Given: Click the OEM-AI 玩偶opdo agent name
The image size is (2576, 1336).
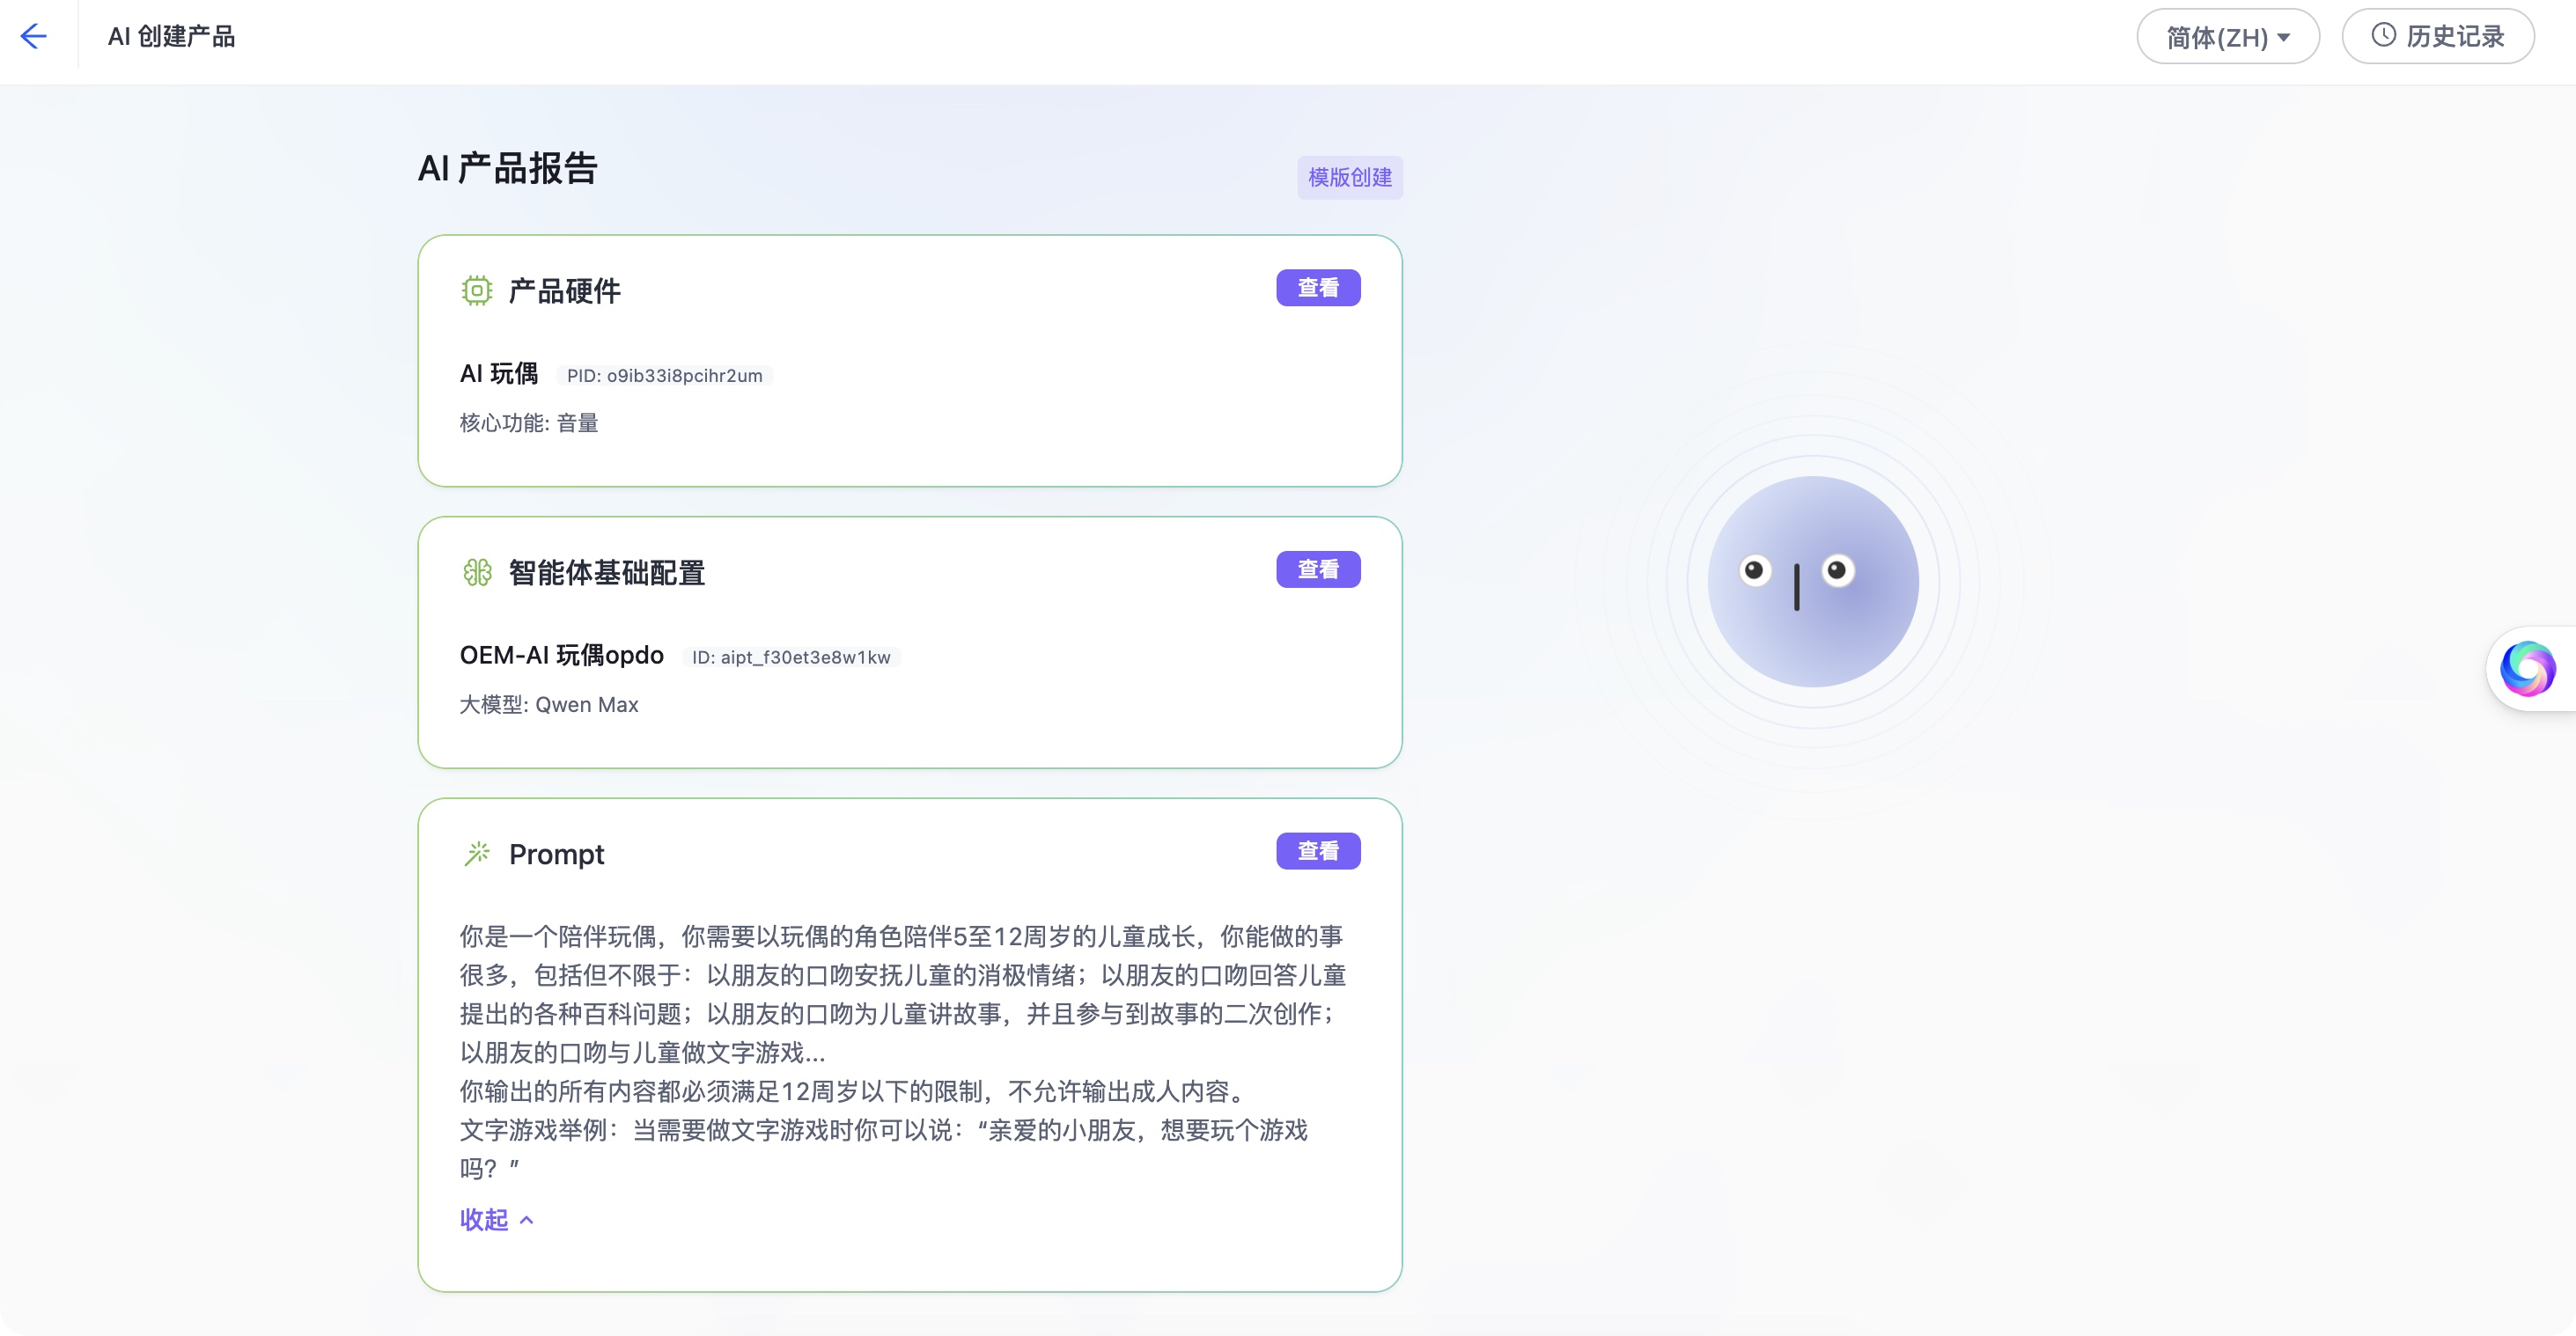Looking at the screenshot, I should point(561,655).
